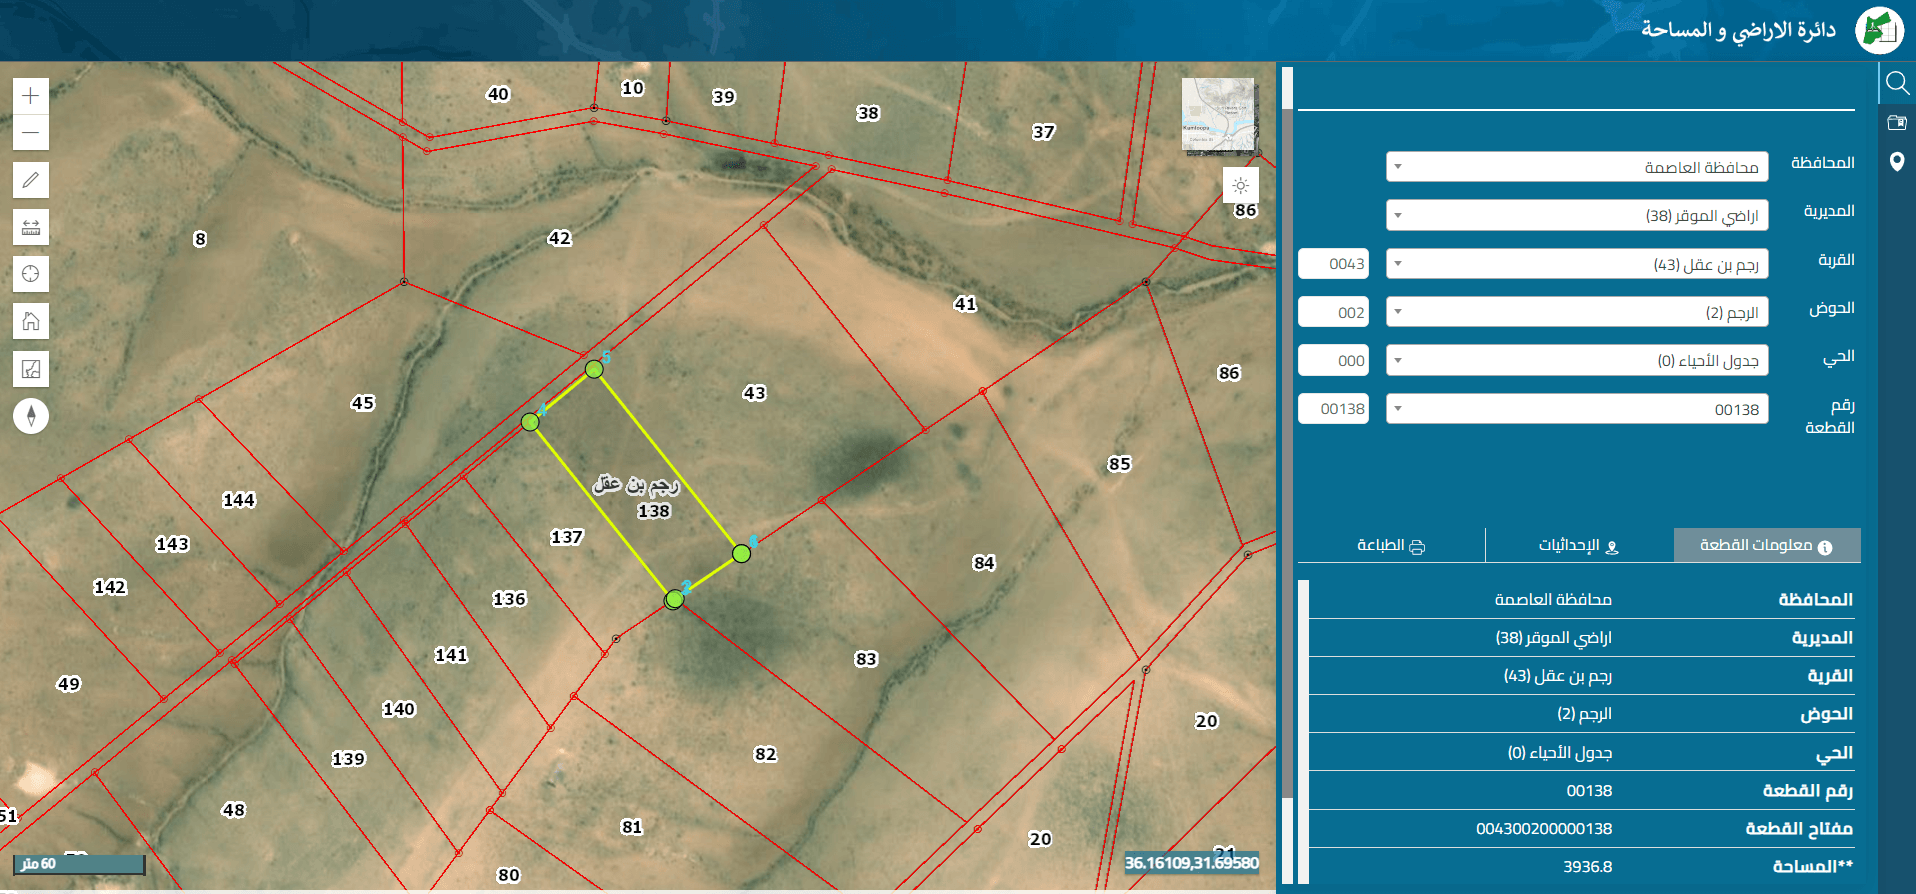Return map to home extent

[31, 321]
